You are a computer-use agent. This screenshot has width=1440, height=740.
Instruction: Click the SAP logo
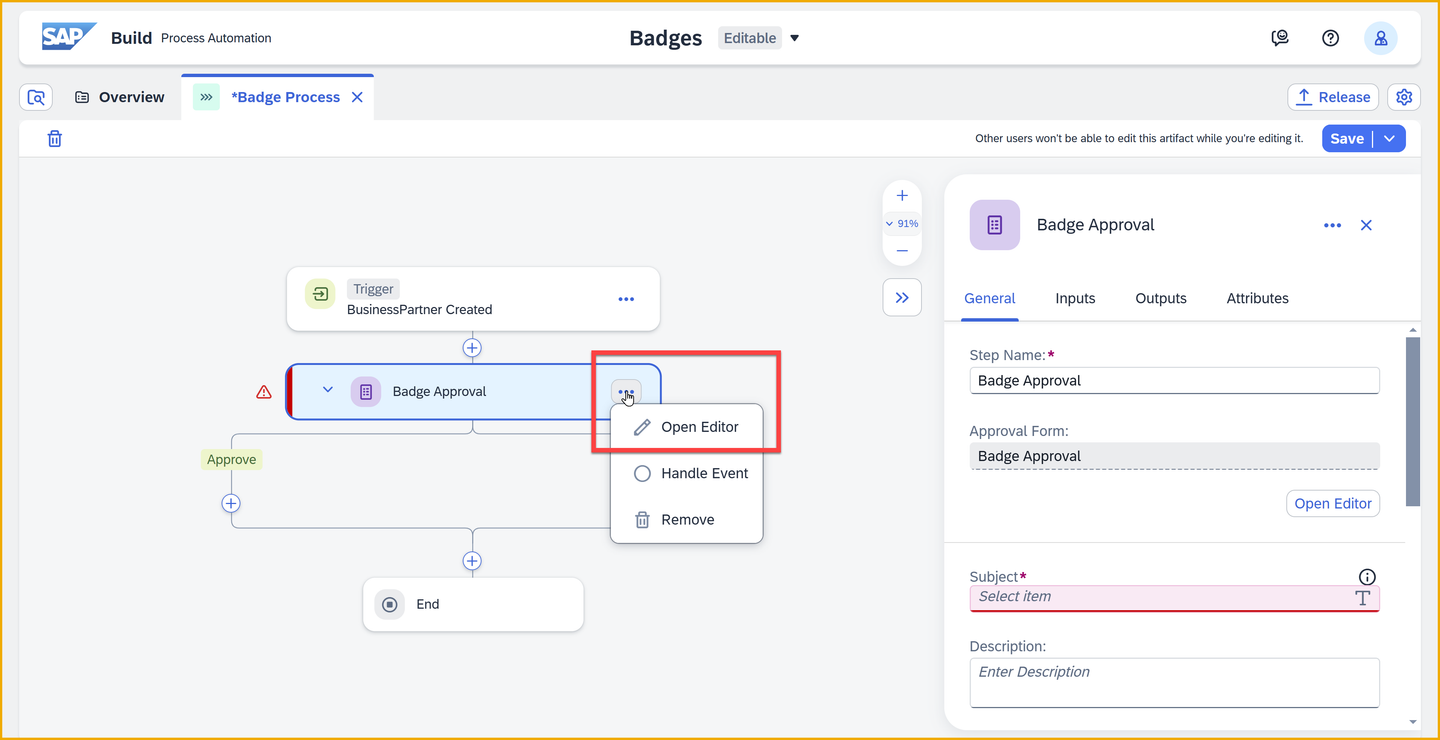pyautogui.click(x=67, y=37)
